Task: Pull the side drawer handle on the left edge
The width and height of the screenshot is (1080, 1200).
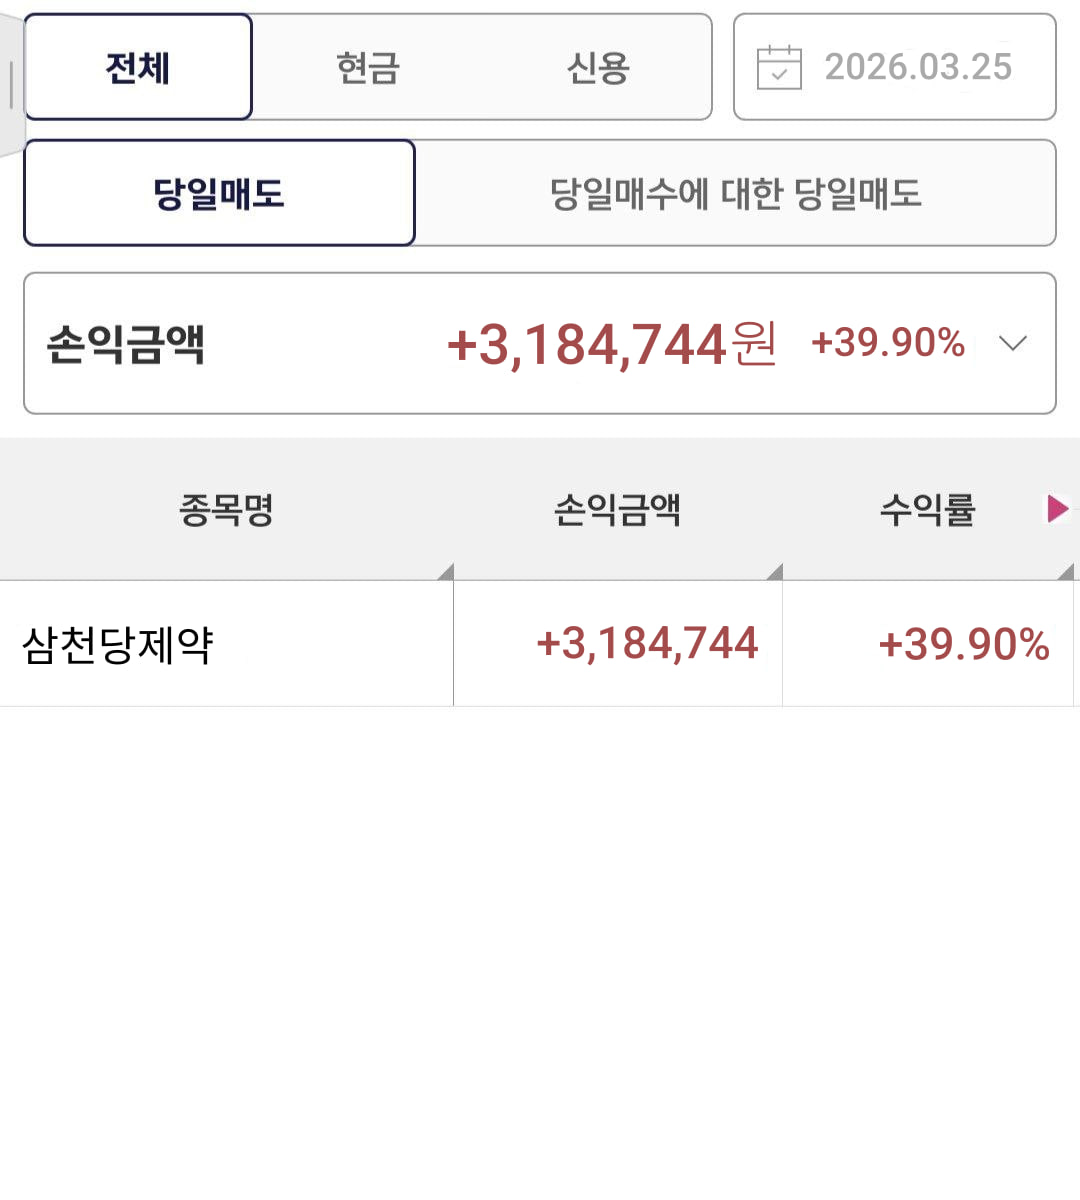Action: click(x=11, y=85)
